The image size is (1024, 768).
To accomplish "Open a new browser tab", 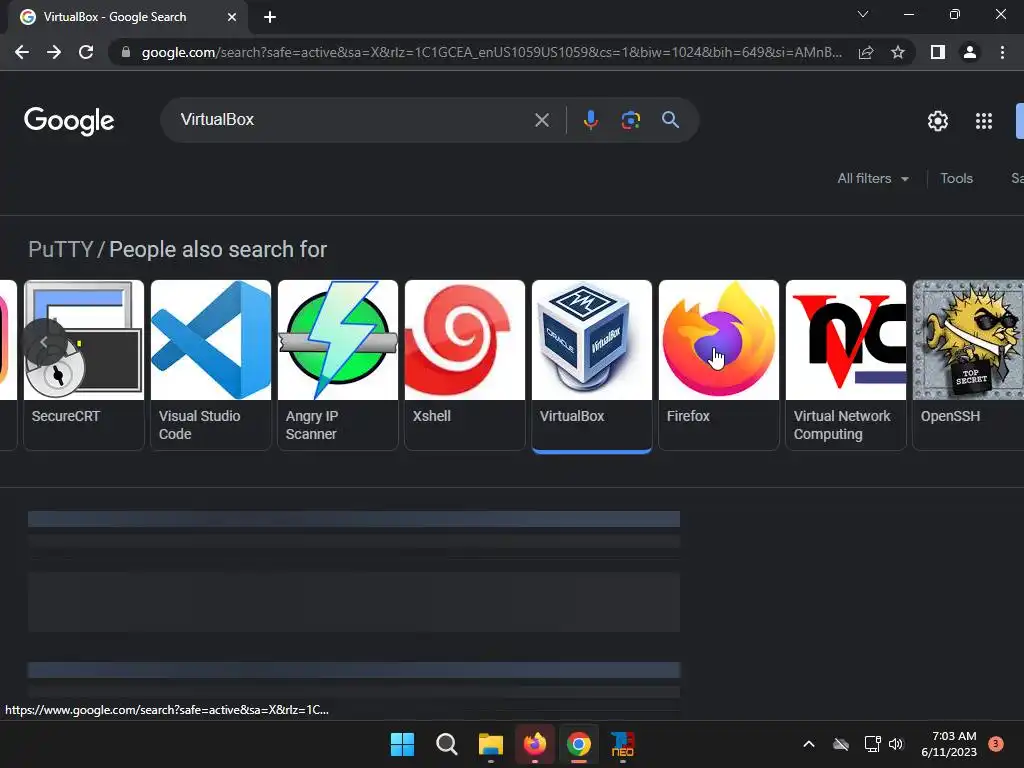I will point(270,17).
